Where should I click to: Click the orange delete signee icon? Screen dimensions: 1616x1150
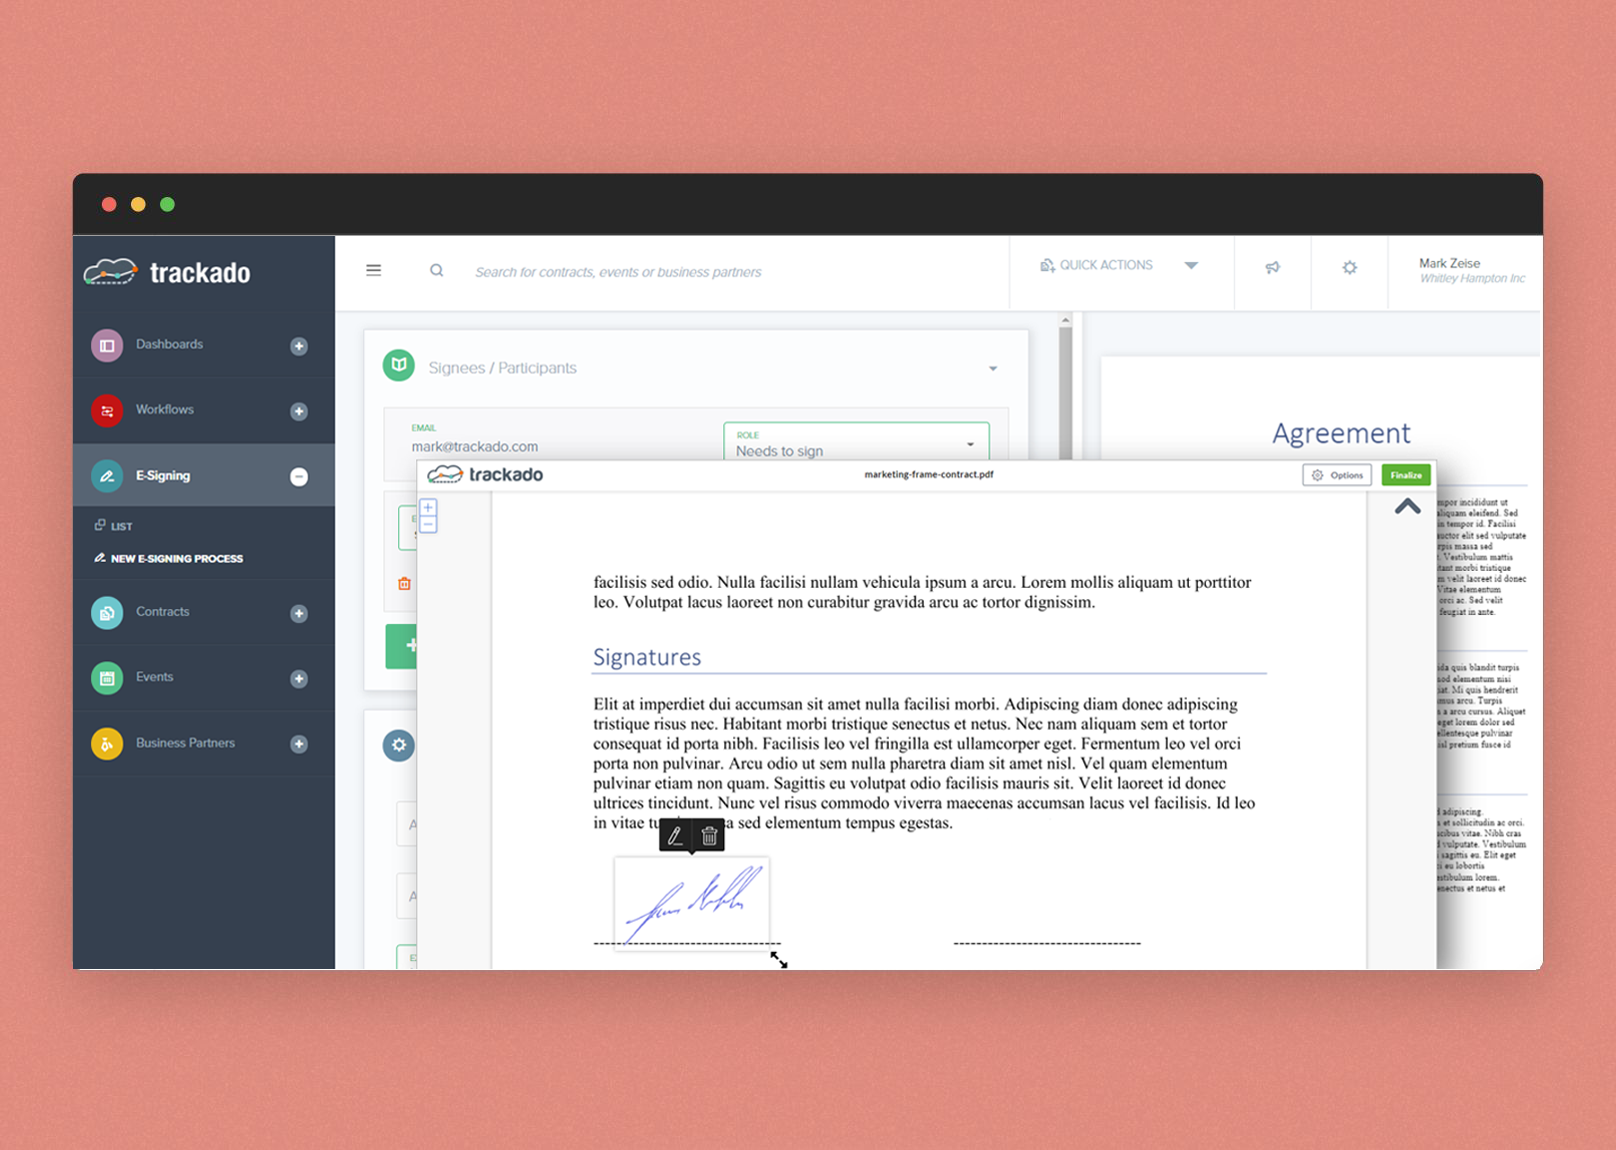coord(404,584)
